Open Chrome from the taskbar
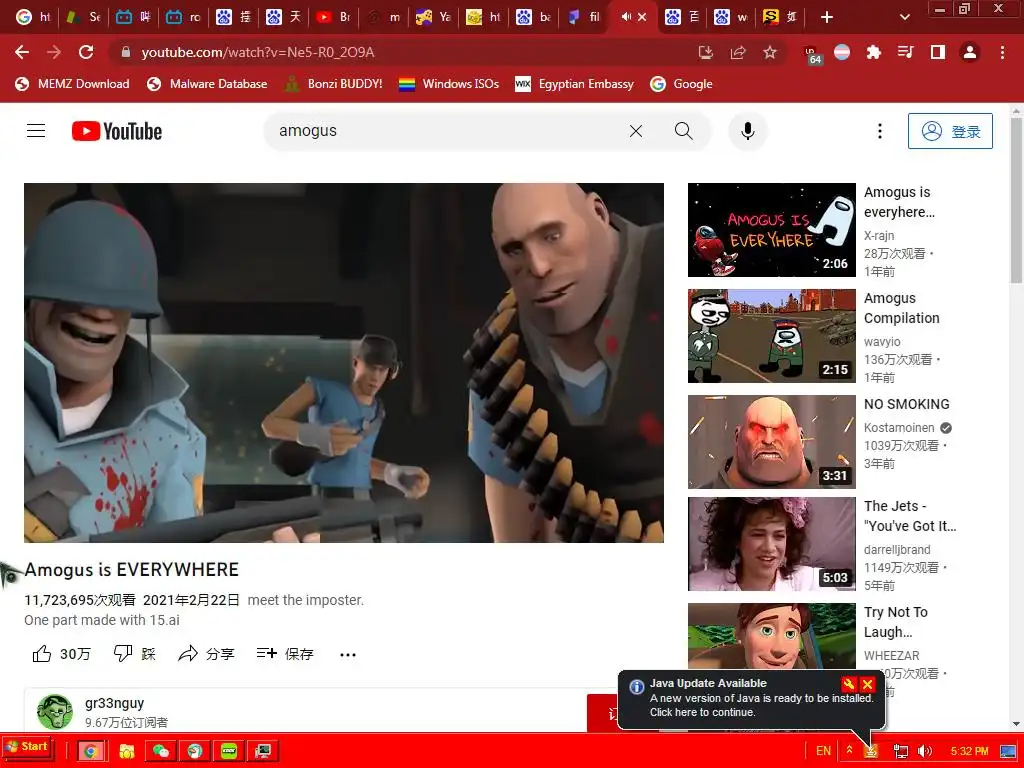Screen dimensions: 1024x768 [91, 751]
